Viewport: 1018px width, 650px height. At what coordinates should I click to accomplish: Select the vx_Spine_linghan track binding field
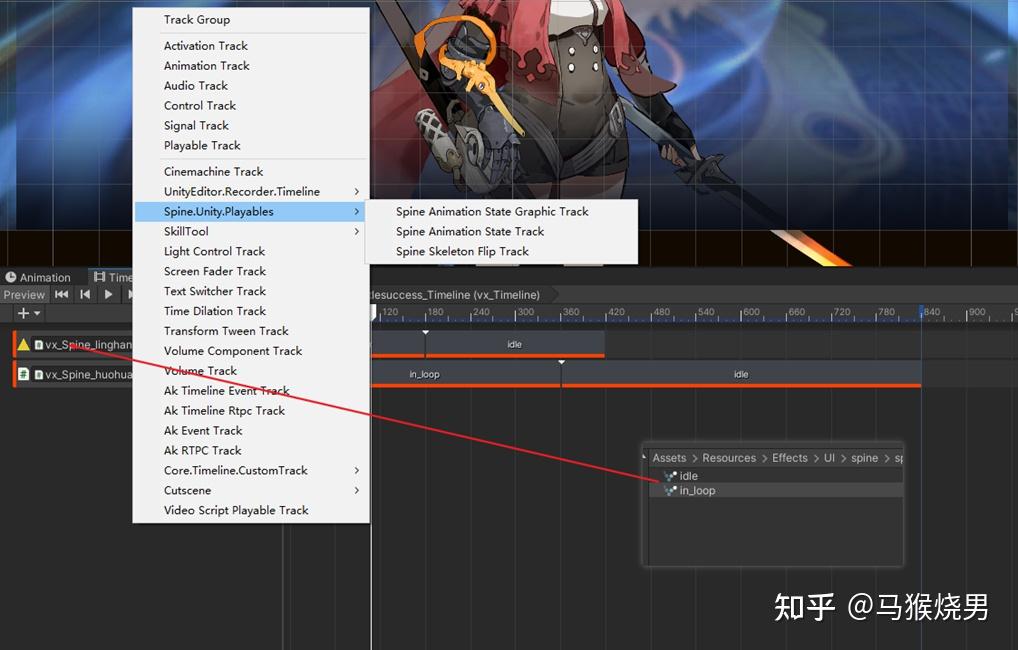(x=82, y=345)
